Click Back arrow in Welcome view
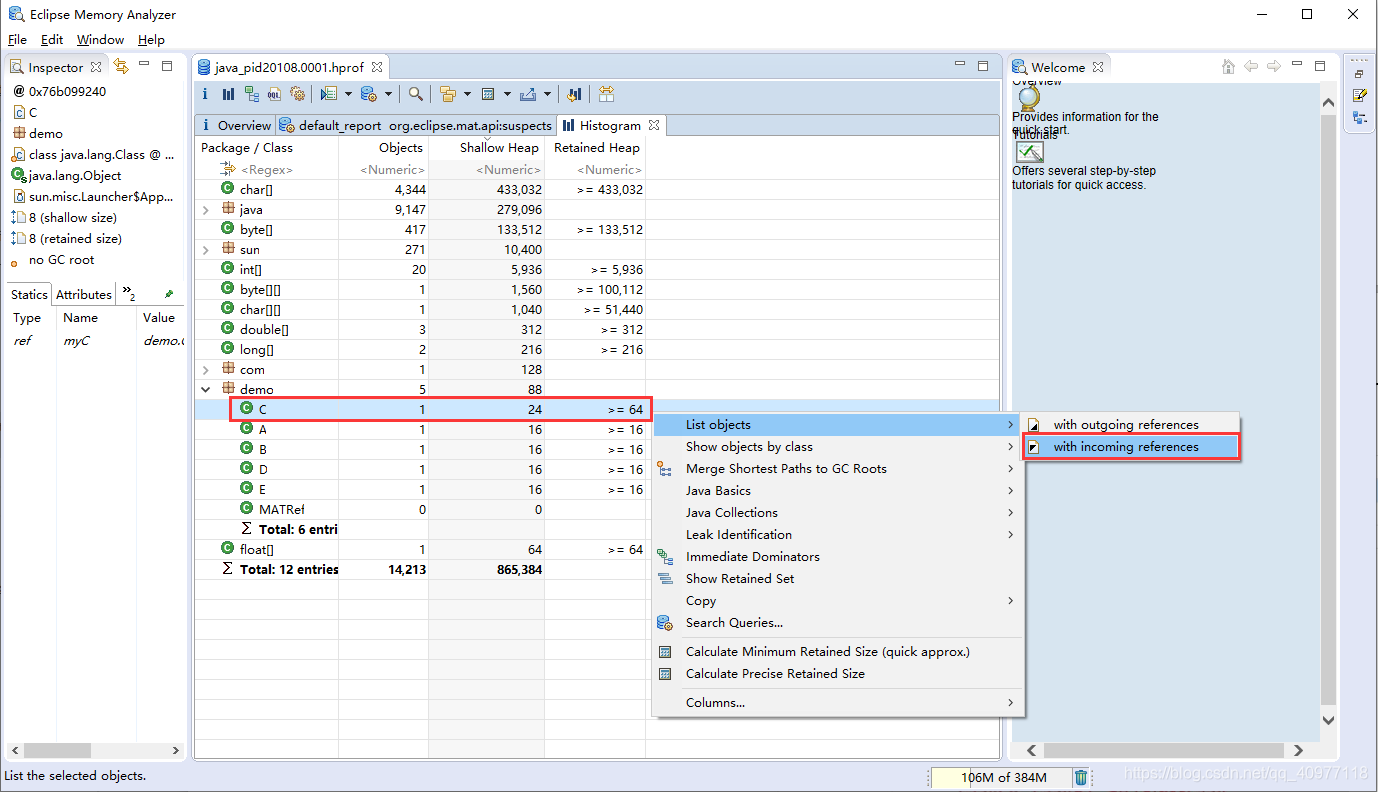 [1251, 67]
